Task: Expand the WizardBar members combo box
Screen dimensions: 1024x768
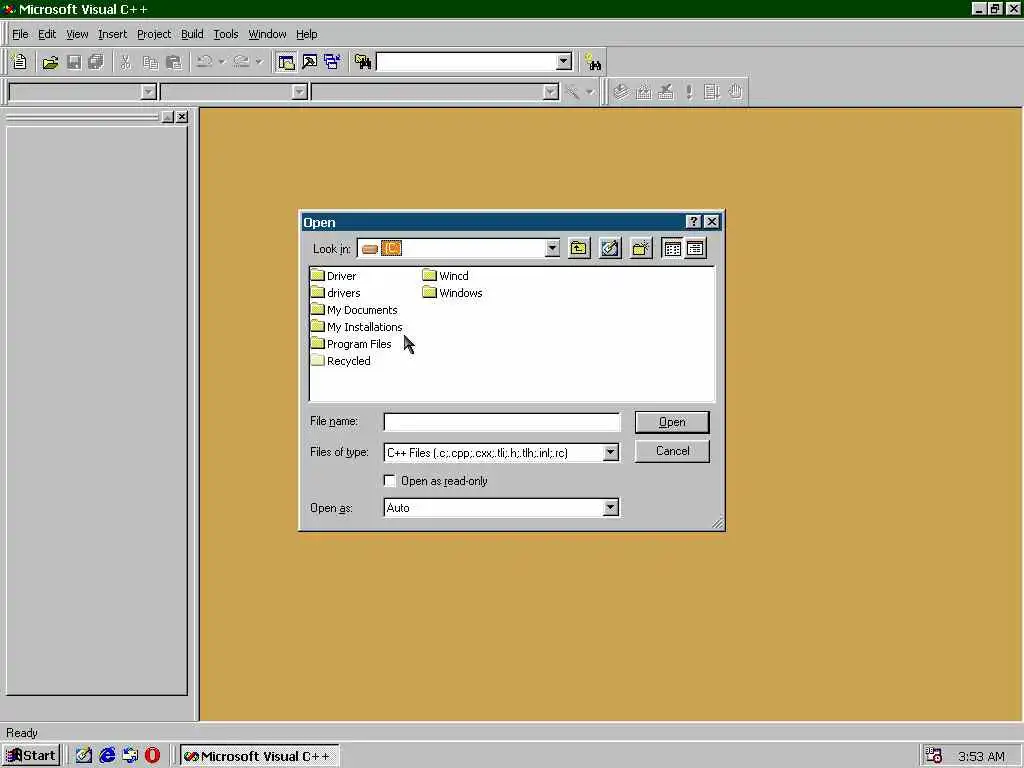Action: tap(551, 92)
